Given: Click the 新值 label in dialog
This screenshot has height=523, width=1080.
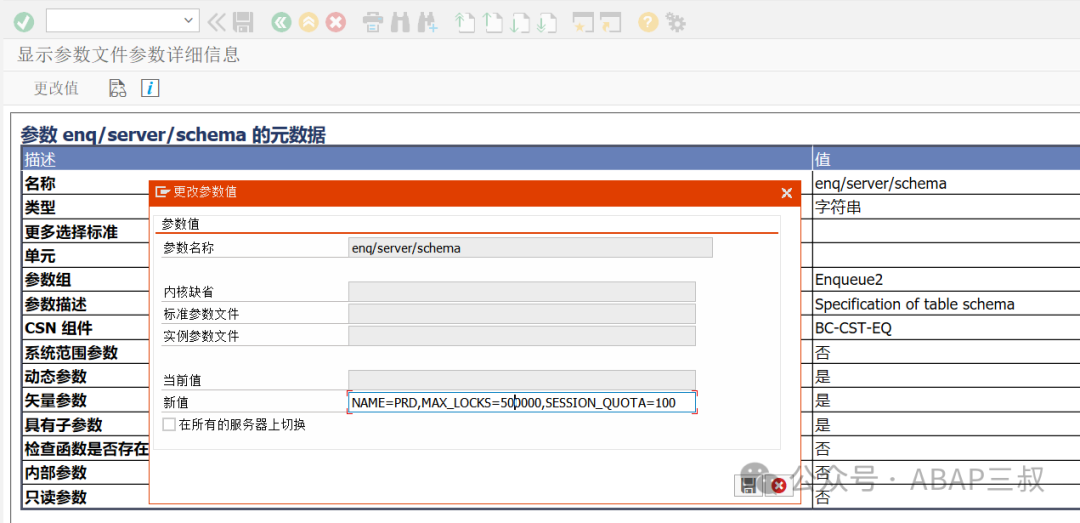Looking at the screenshot, I should [x=176, y=403].
